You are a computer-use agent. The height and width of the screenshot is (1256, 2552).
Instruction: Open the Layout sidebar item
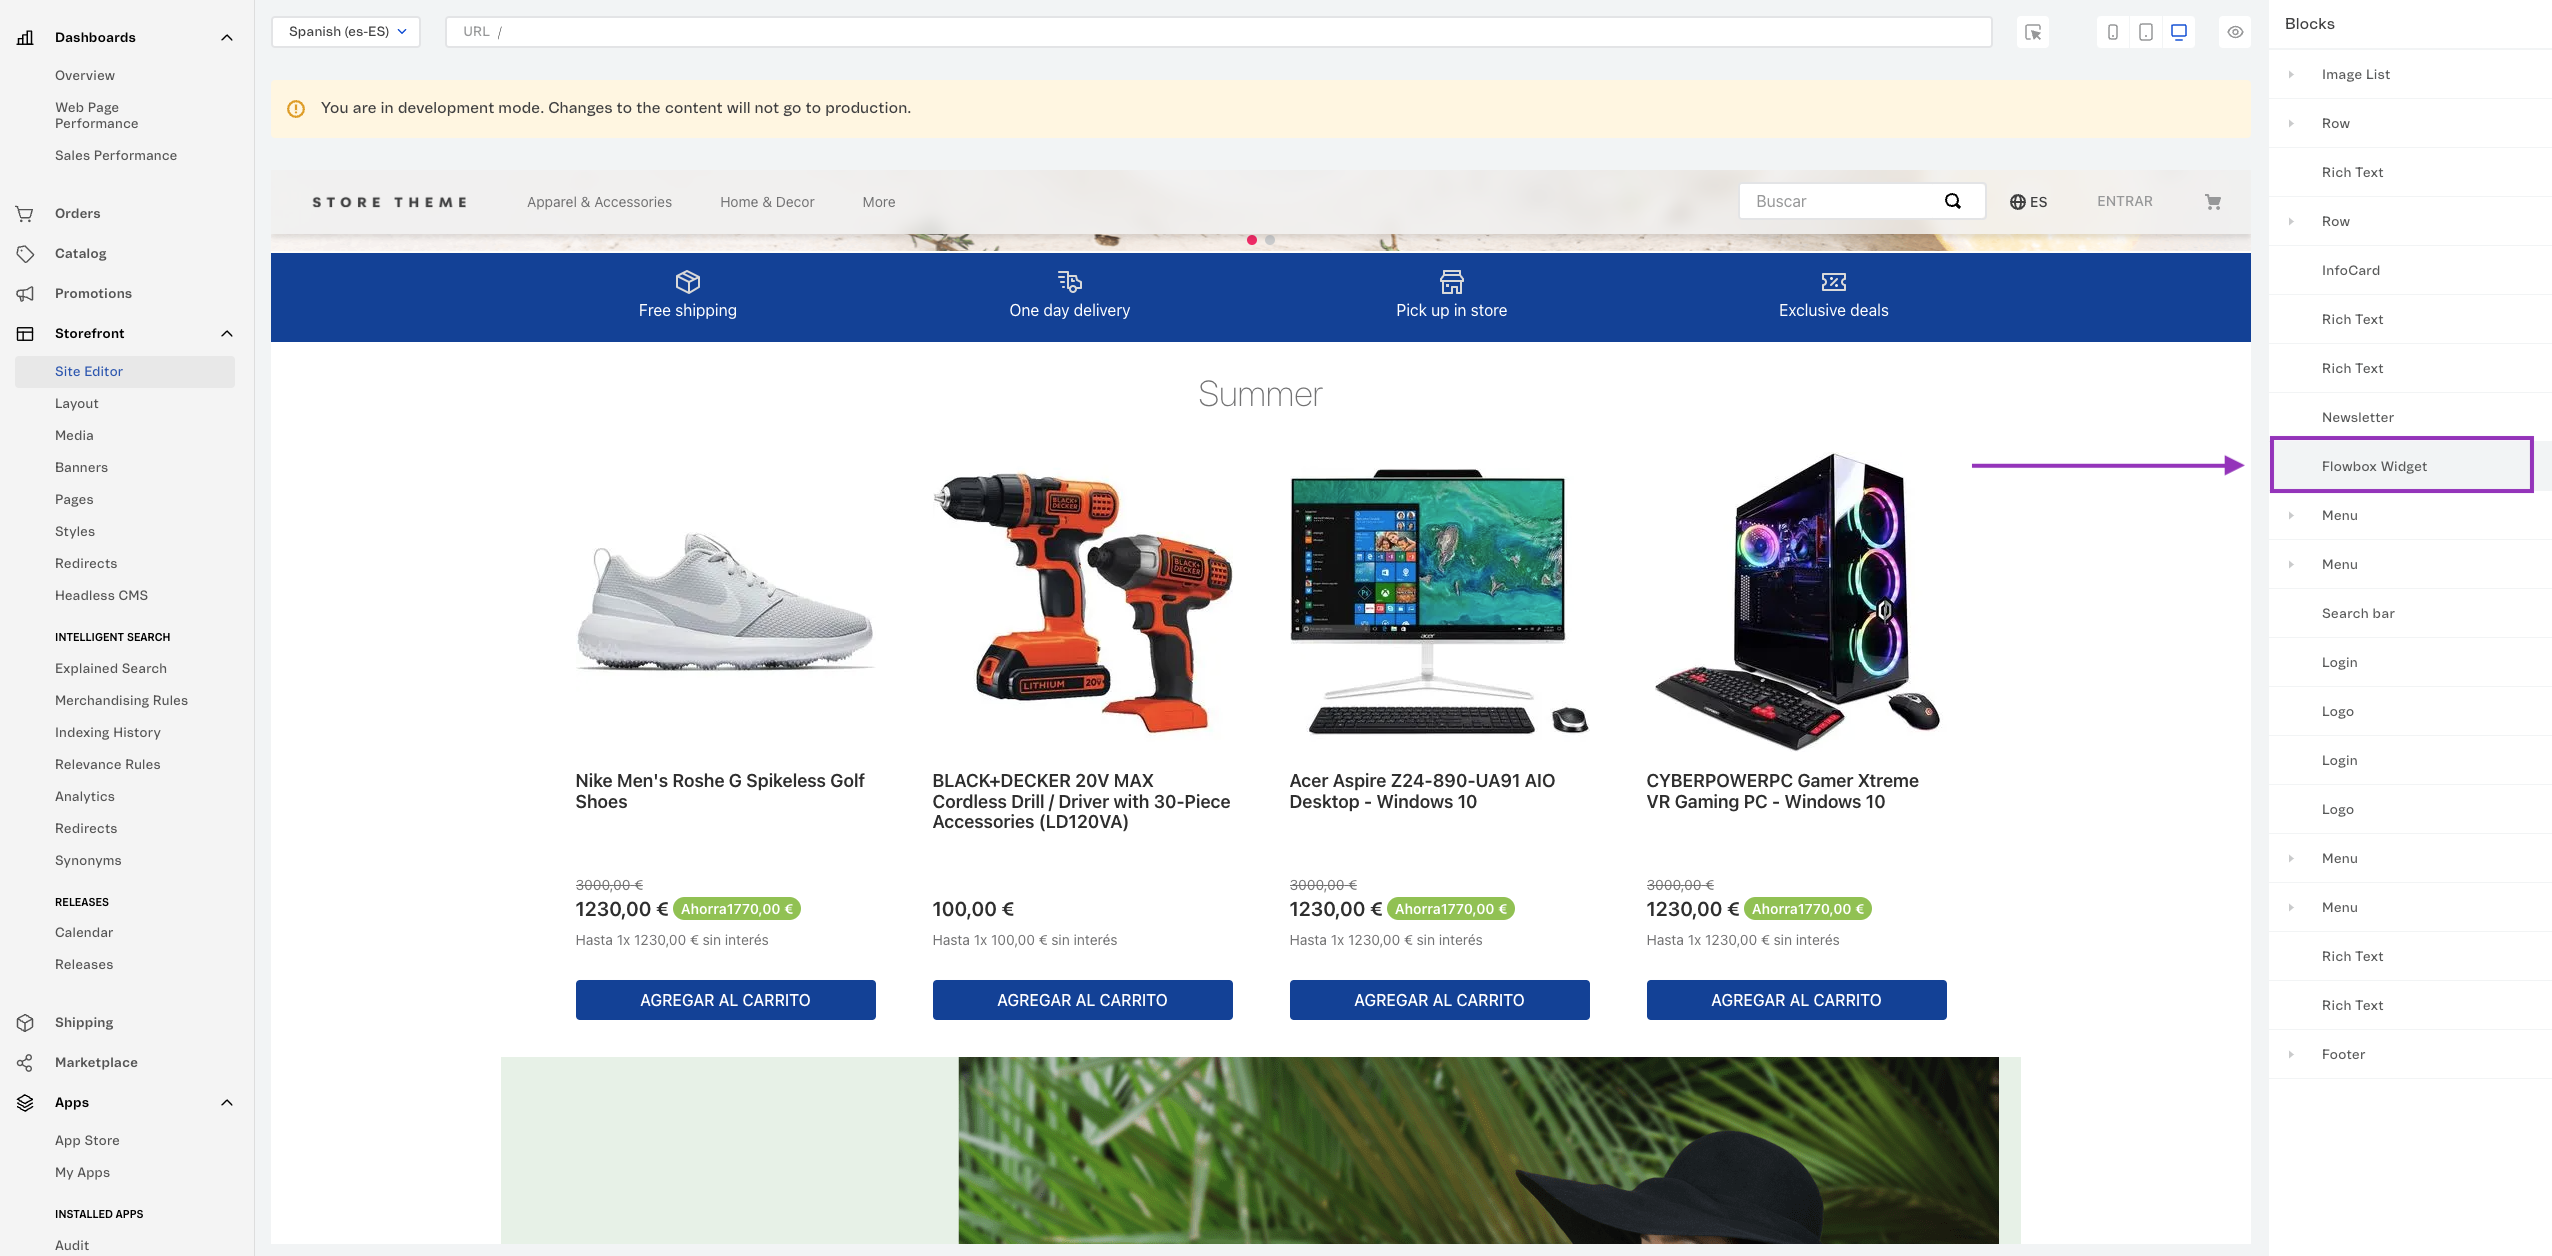(x=77, y=403)
